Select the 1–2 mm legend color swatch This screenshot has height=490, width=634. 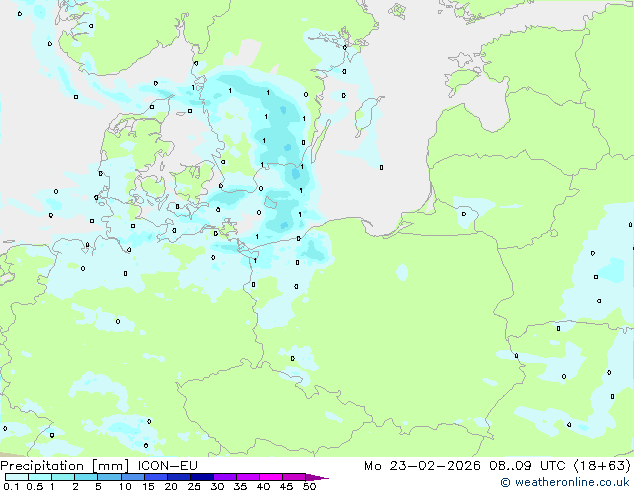63,477
